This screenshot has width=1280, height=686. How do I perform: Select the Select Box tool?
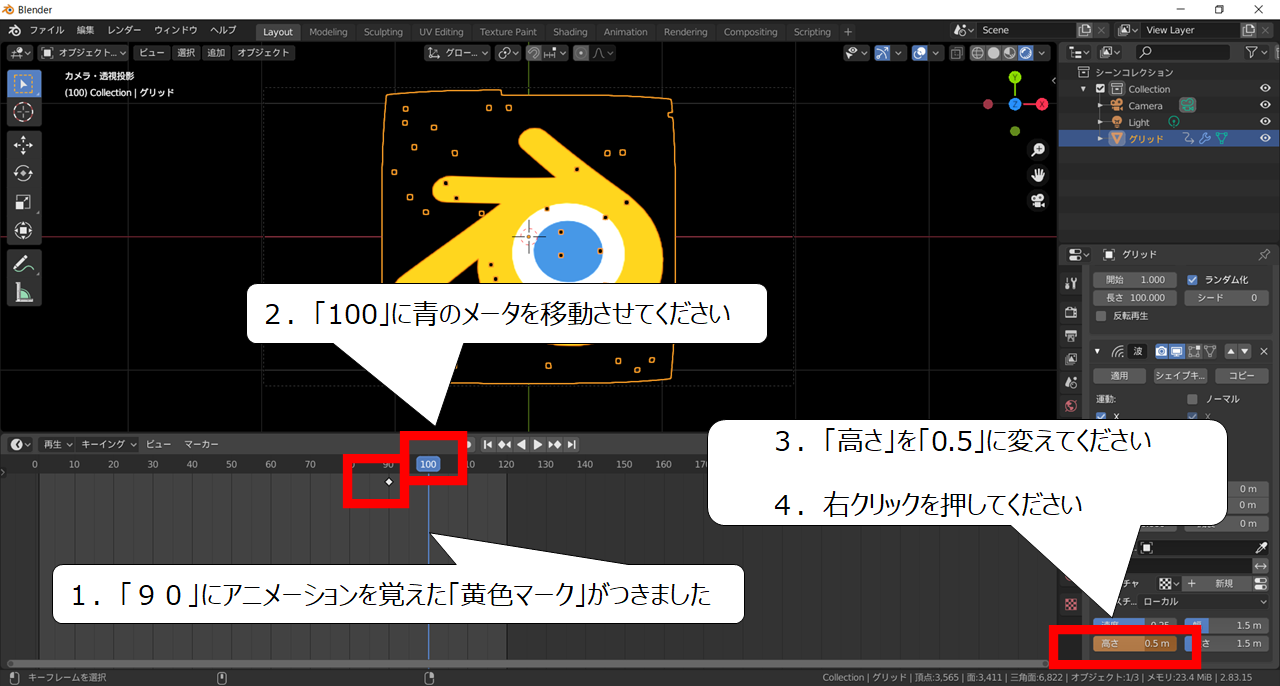pyautogui.click(x=24, y=84)
